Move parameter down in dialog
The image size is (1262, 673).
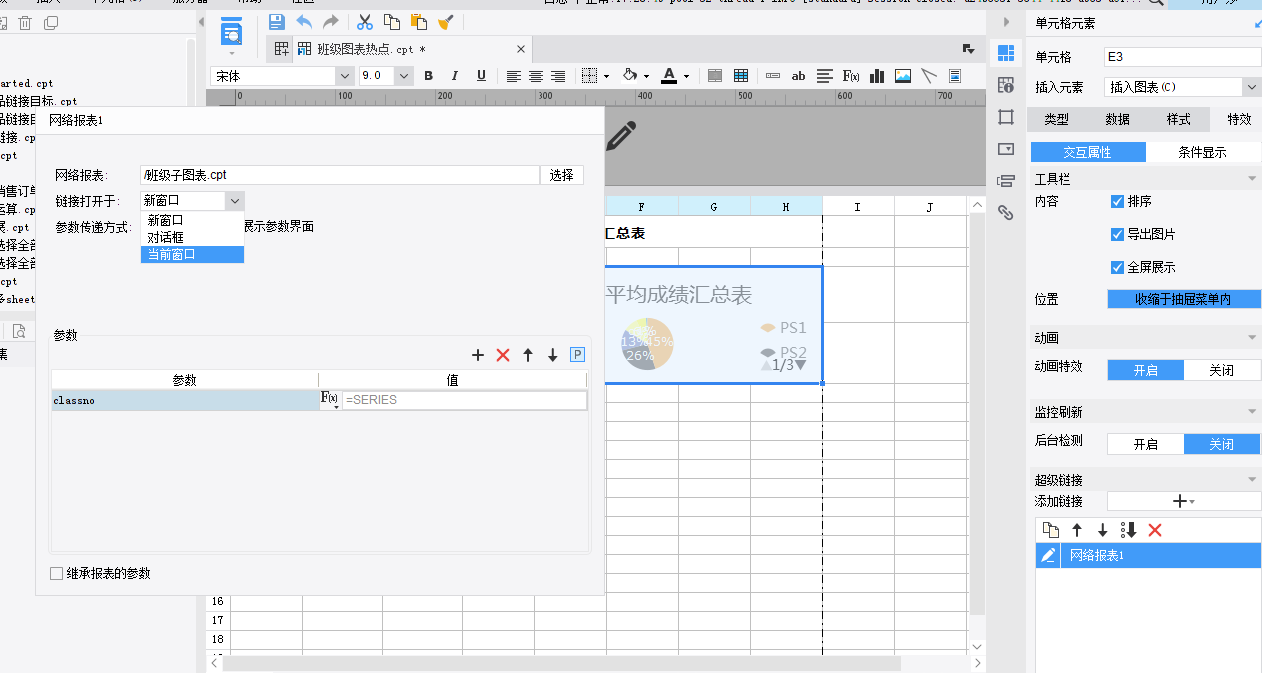(552, 355)
